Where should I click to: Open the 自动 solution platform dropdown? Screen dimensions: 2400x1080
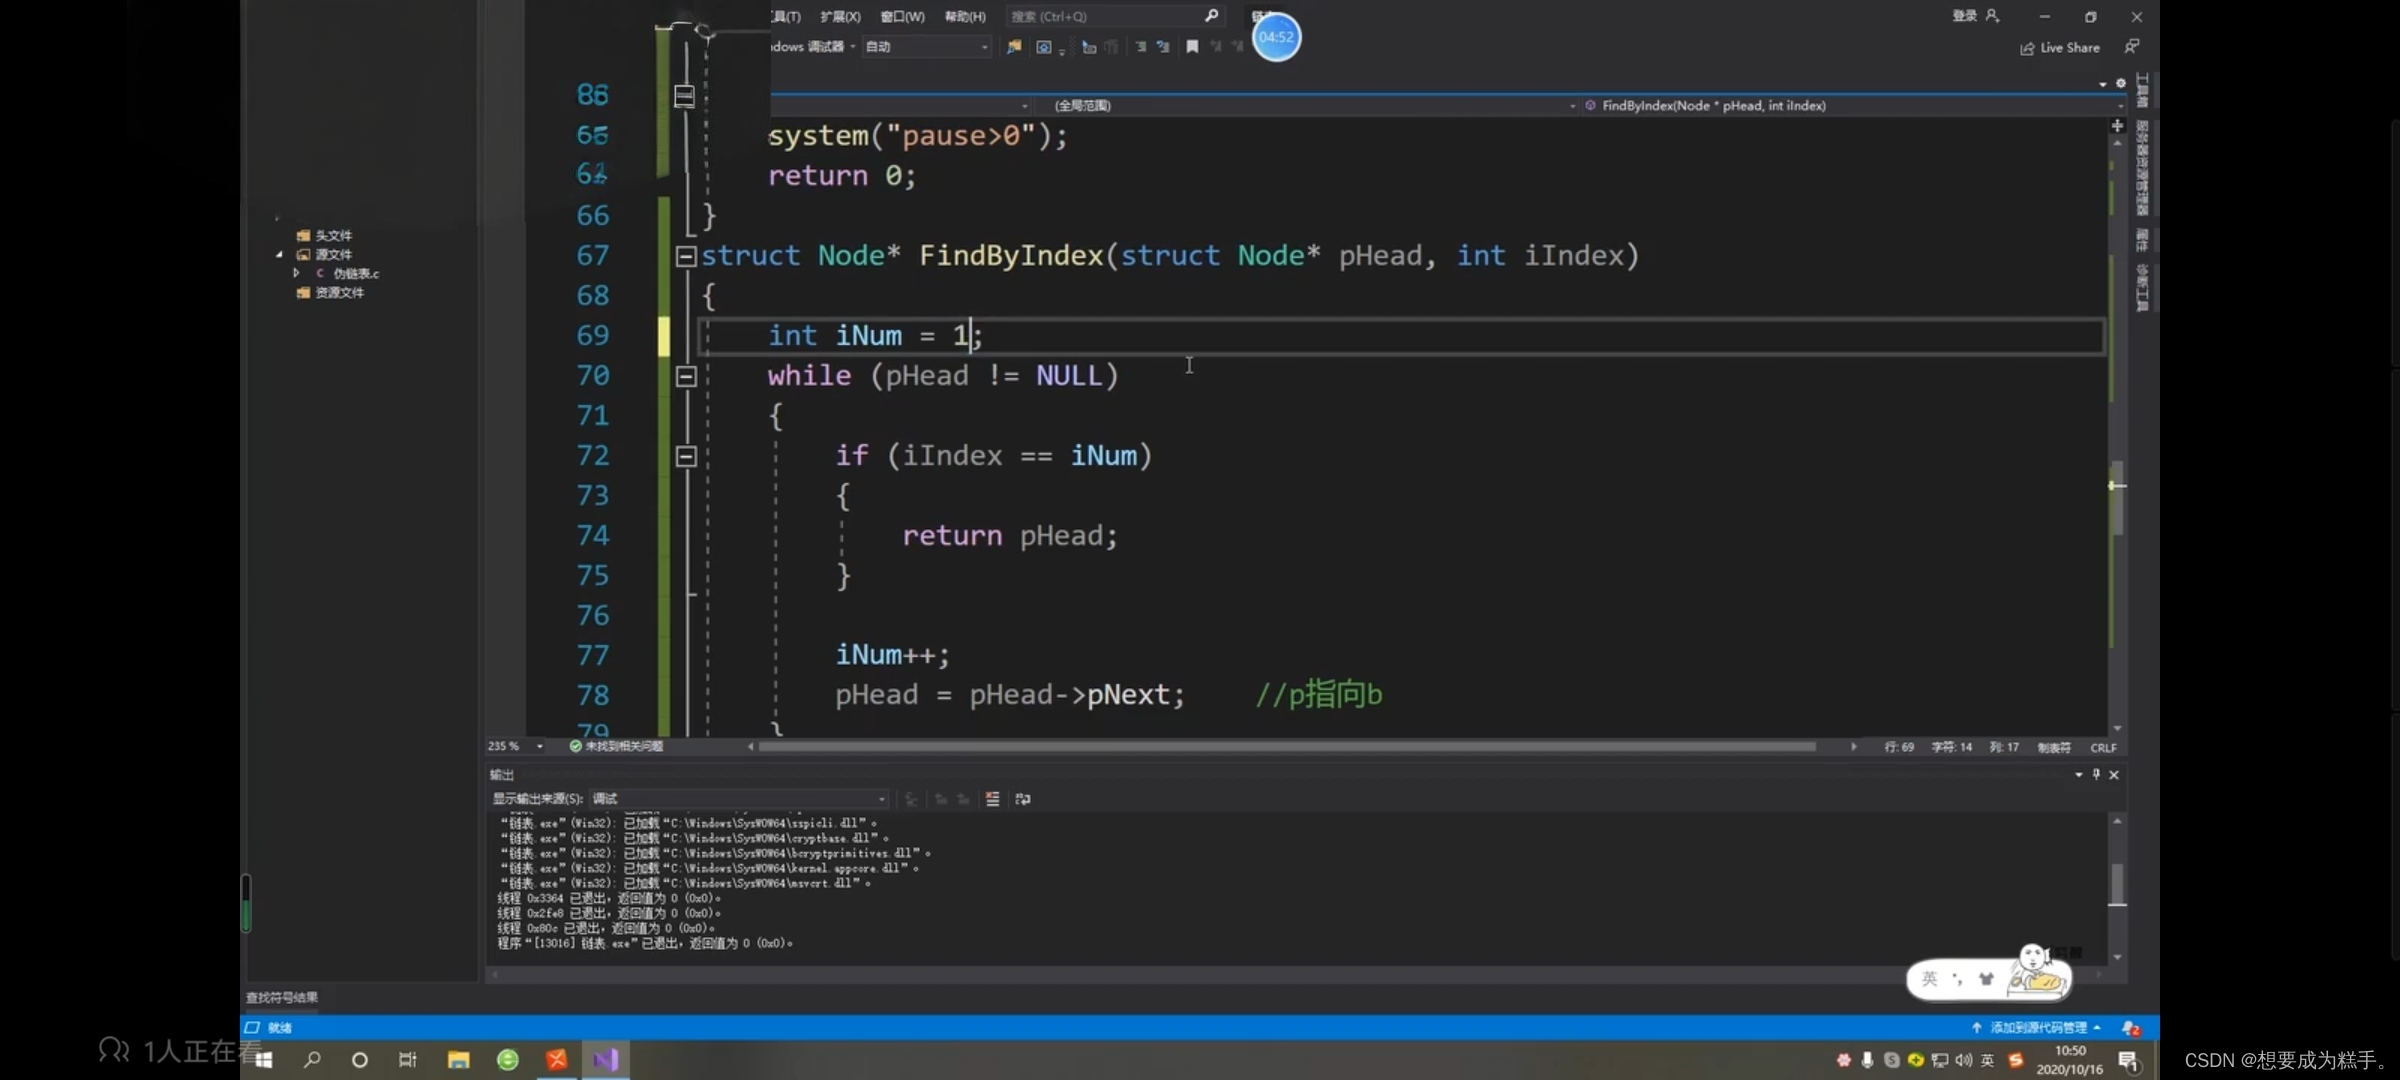[x=926, y=47]
